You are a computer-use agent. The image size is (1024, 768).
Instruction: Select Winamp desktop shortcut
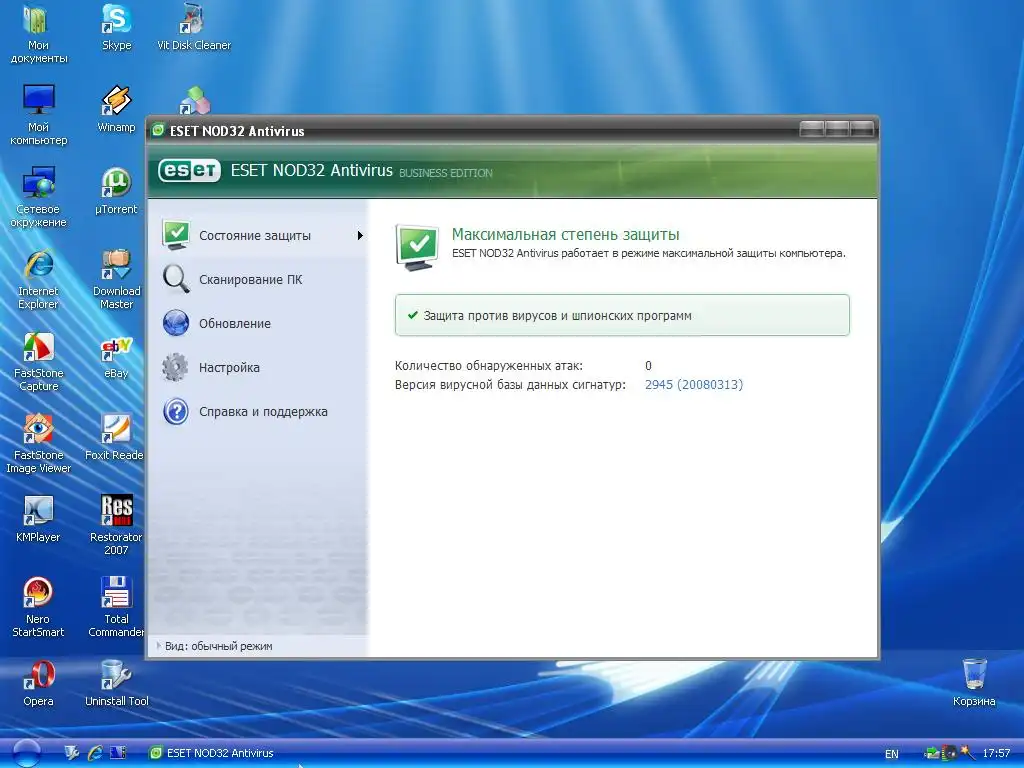(x=116, y=109)
